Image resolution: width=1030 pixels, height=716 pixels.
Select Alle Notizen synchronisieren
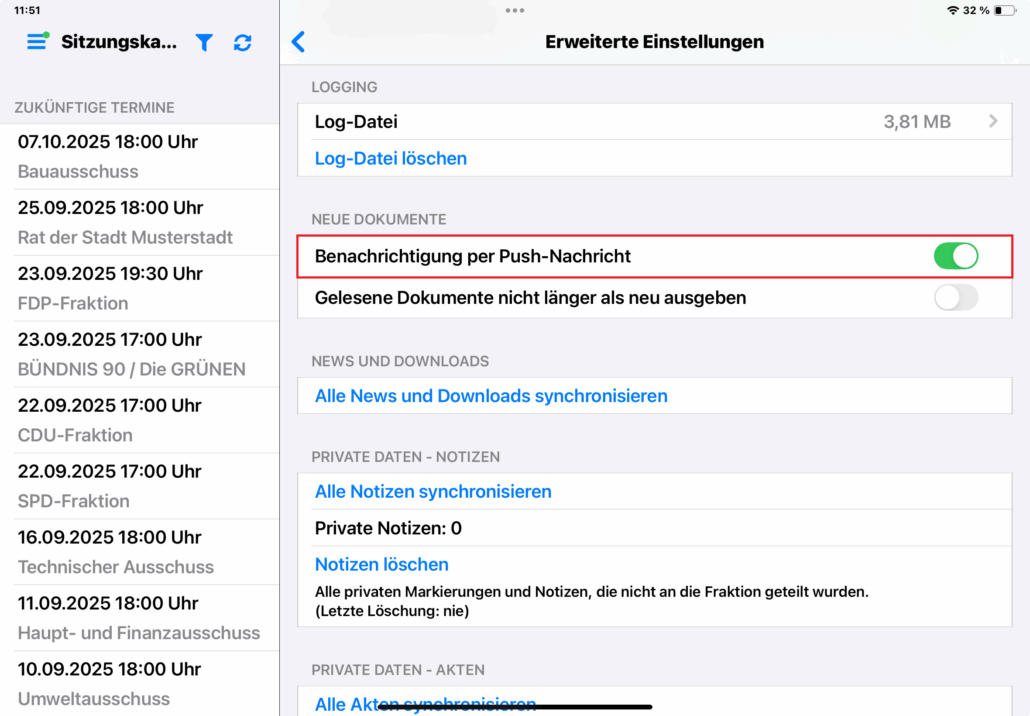coord(433,491)
